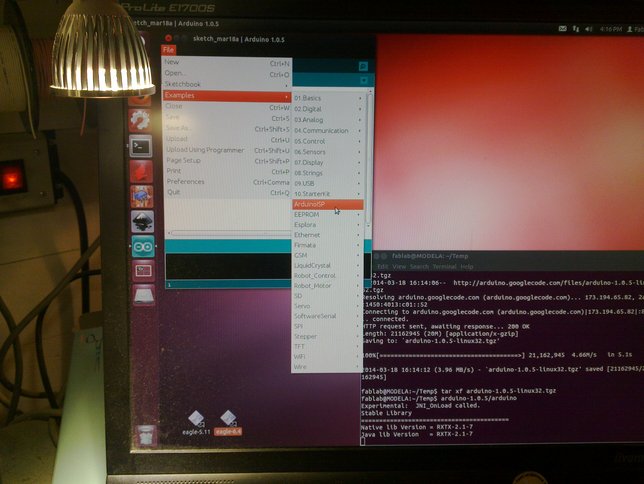The width and height of the screenshot is (644, 484).
Task: Click File menu in Arduino
Action: click(168, 50)
